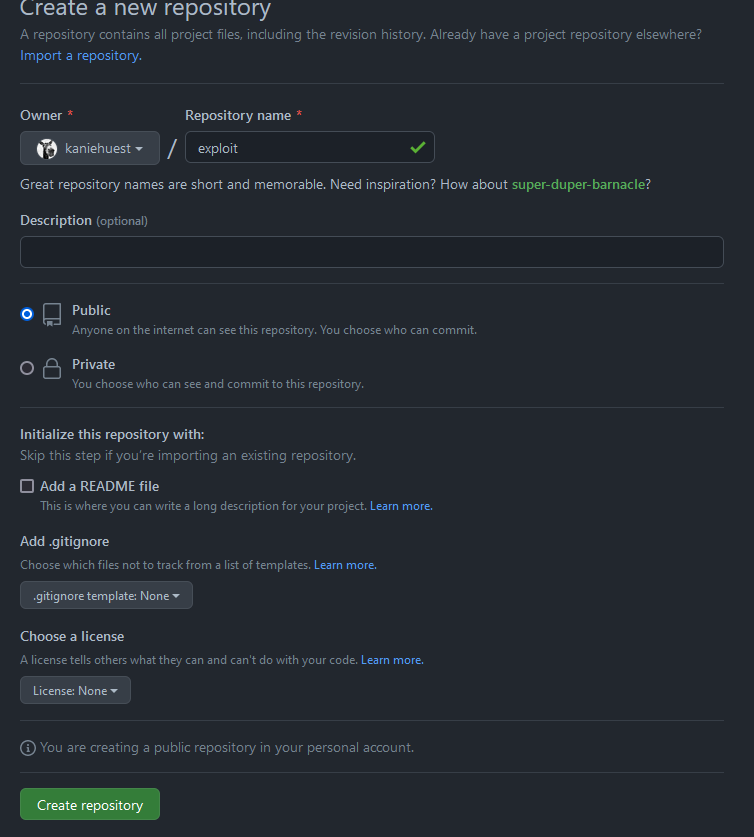Select the Private radio button
754x837 pixels.
point(27,368)
